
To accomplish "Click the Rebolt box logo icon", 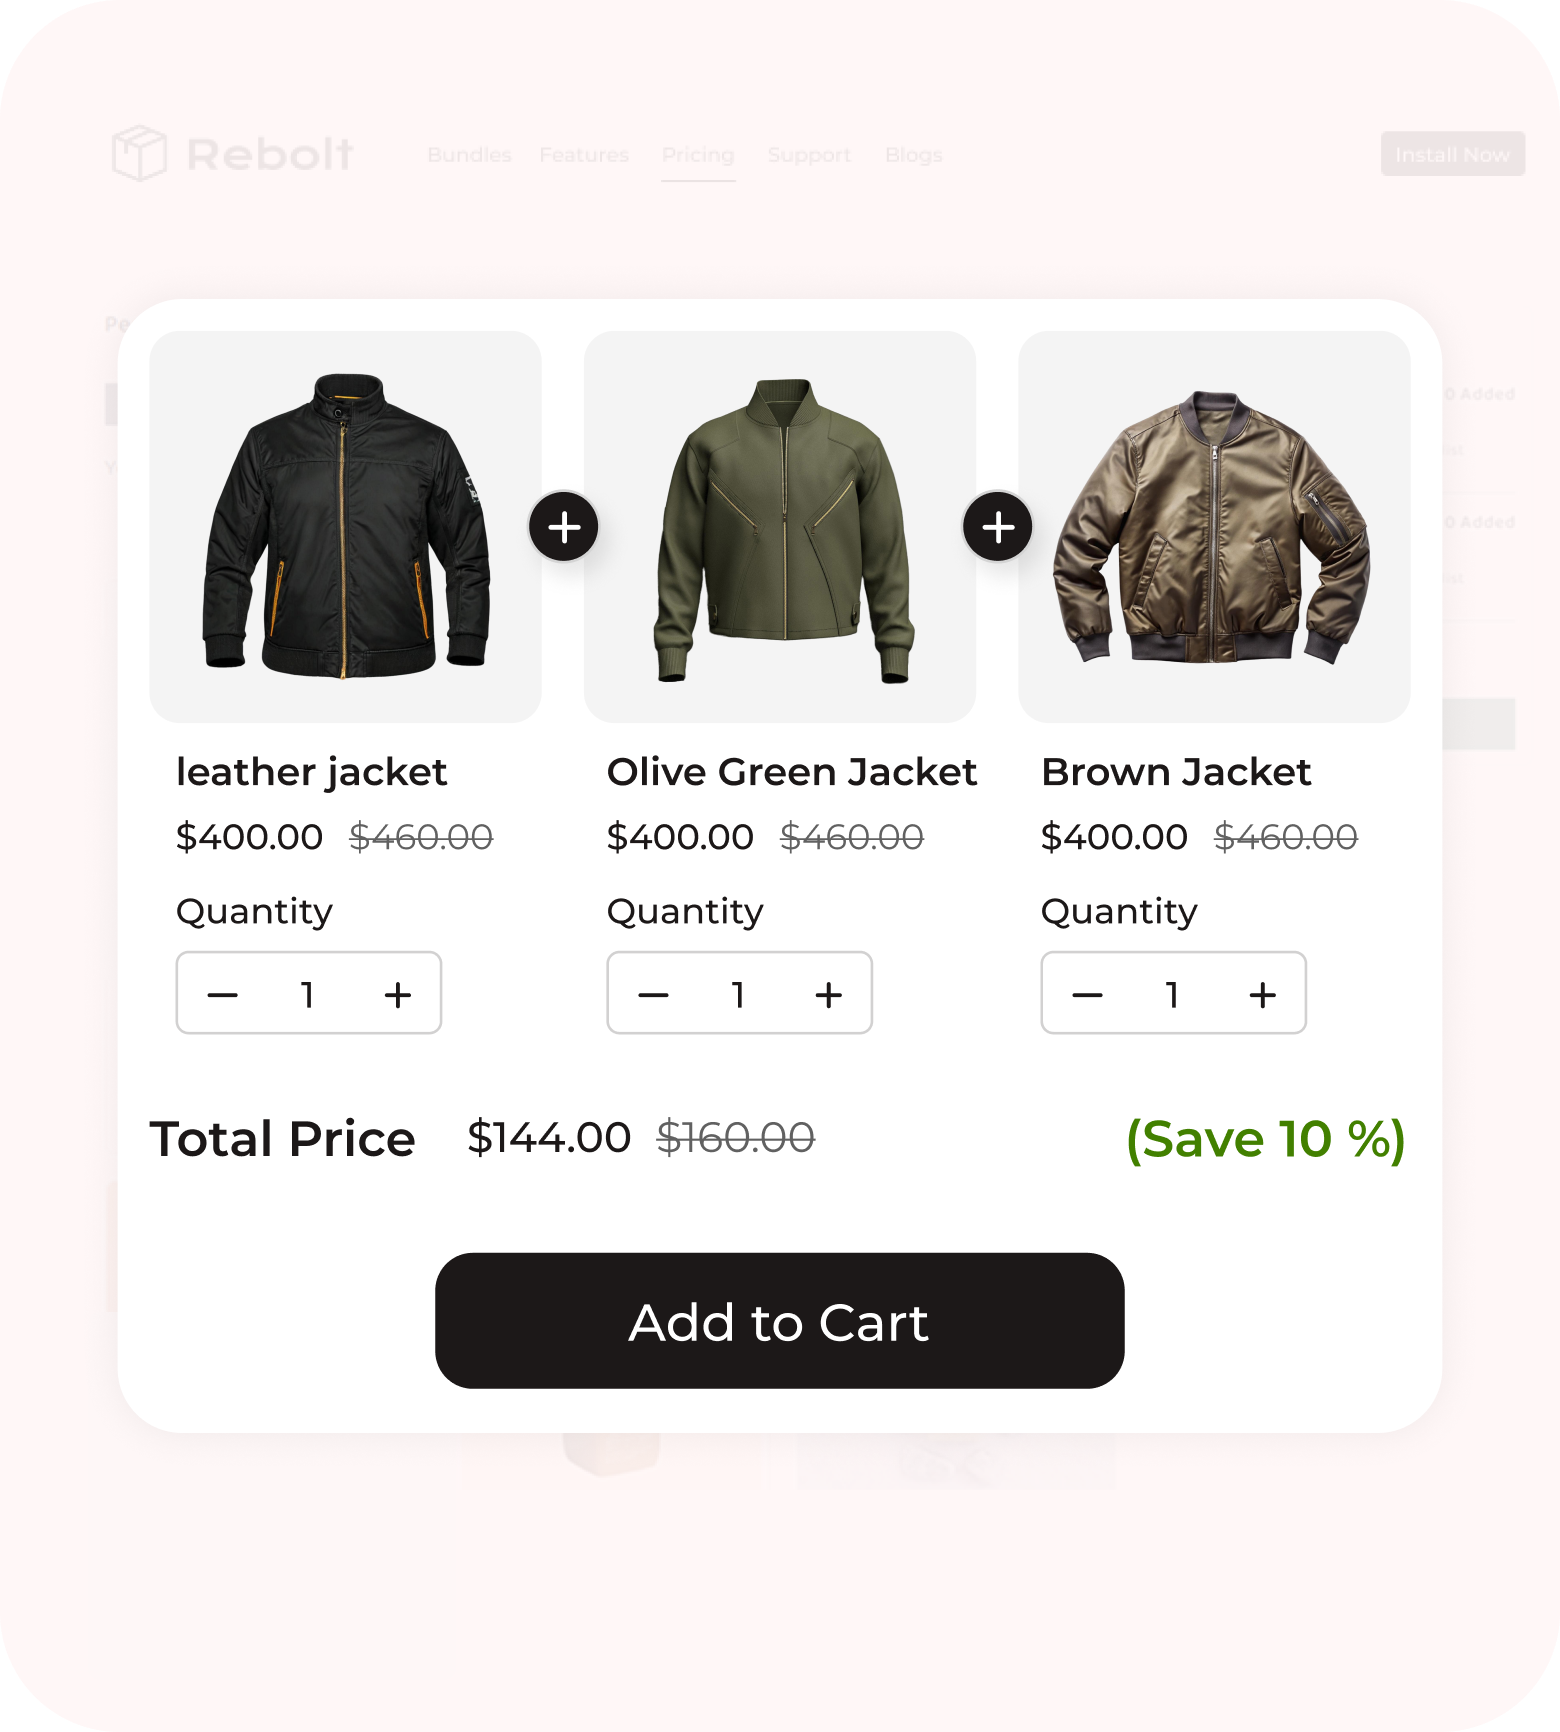I will click(x=139, y=153).
